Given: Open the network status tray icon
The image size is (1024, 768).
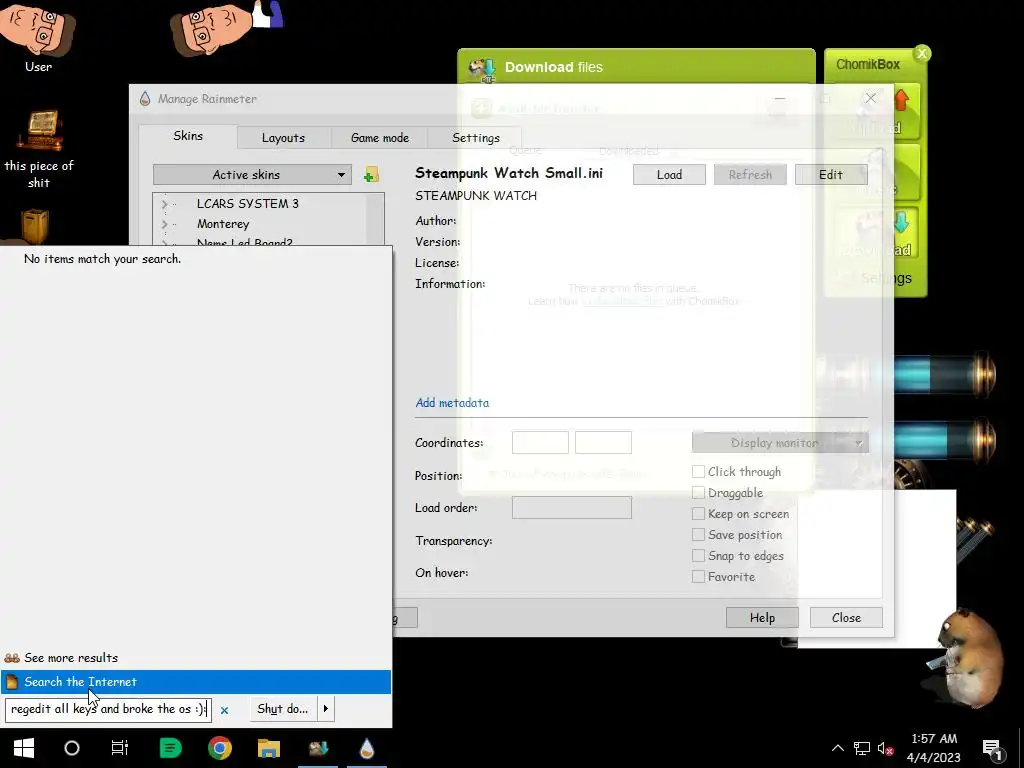Looking at the screenshot, I should 861,748.
